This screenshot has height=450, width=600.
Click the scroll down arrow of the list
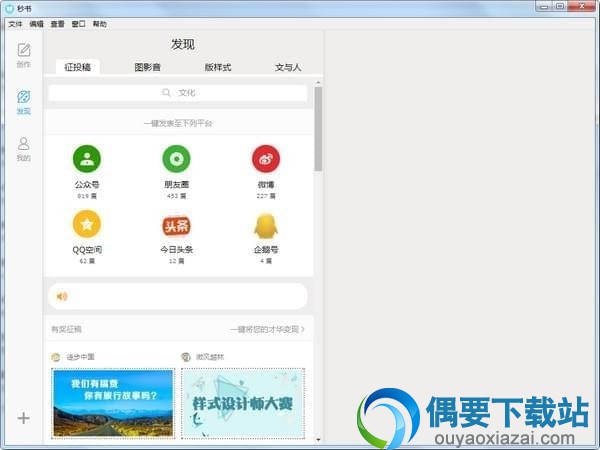point(318,440)
